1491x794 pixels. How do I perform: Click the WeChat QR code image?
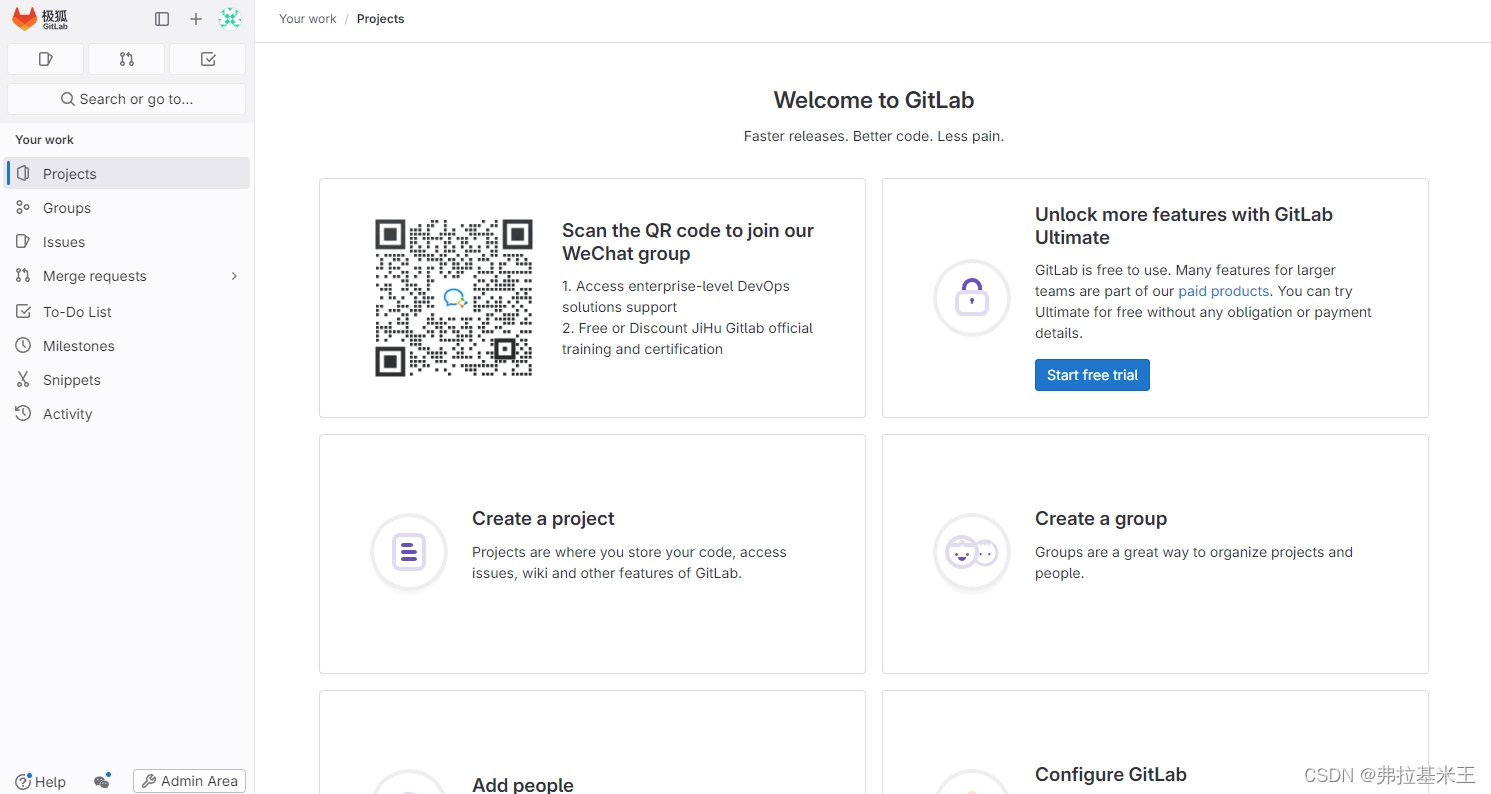454,298
